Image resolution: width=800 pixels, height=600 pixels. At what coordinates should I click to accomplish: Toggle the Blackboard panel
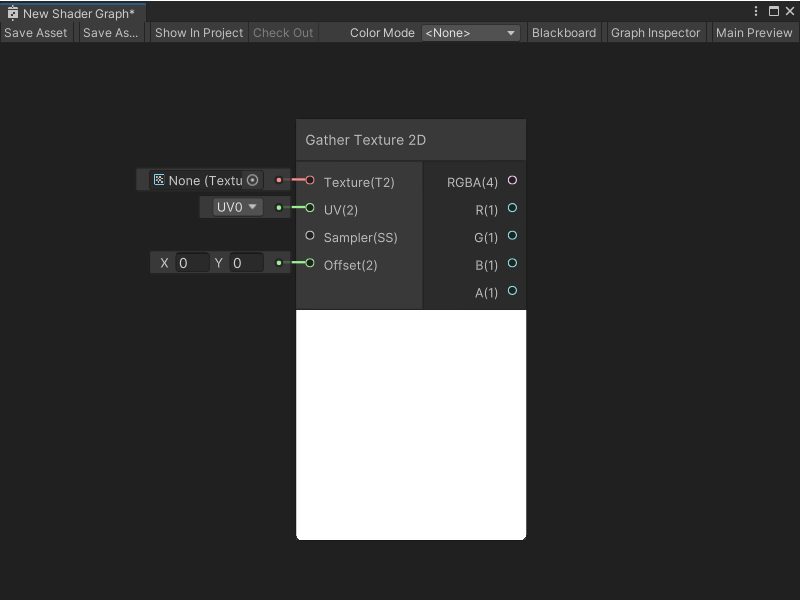[x=564, y=32]
